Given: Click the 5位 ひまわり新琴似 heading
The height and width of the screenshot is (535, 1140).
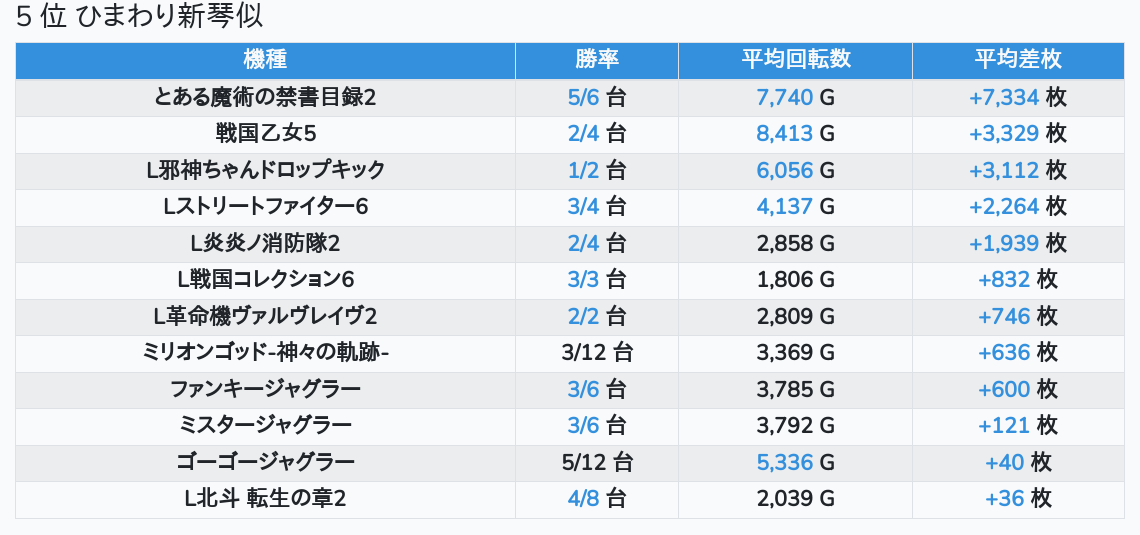Looking at the screenshot, I should tap(139, 17).
